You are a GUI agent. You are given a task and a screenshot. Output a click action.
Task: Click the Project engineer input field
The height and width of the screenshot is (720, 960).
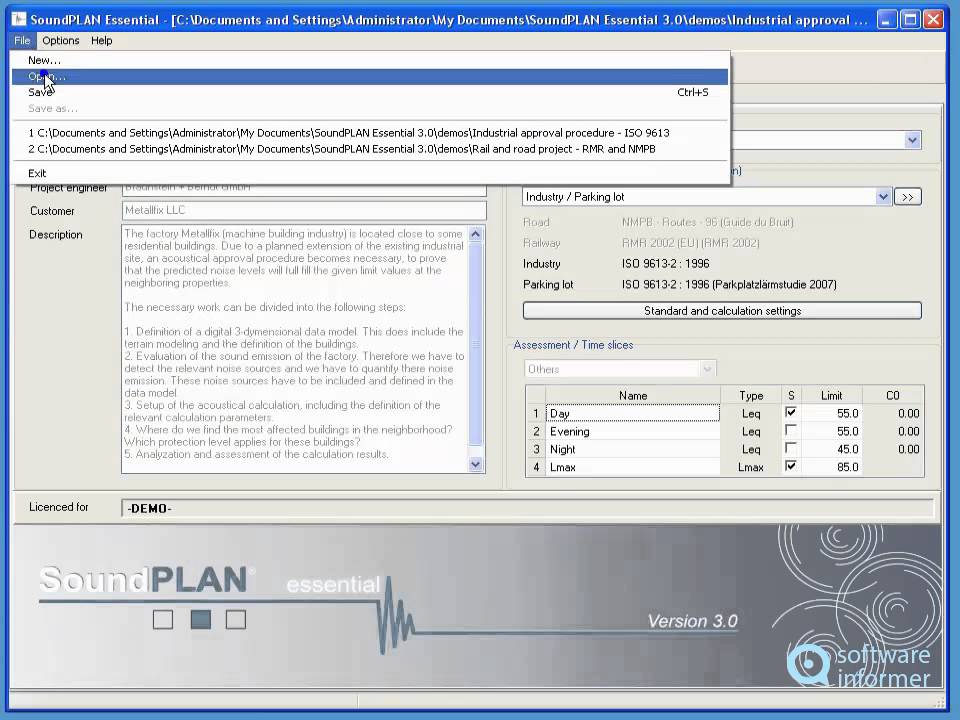pos(304,188)
